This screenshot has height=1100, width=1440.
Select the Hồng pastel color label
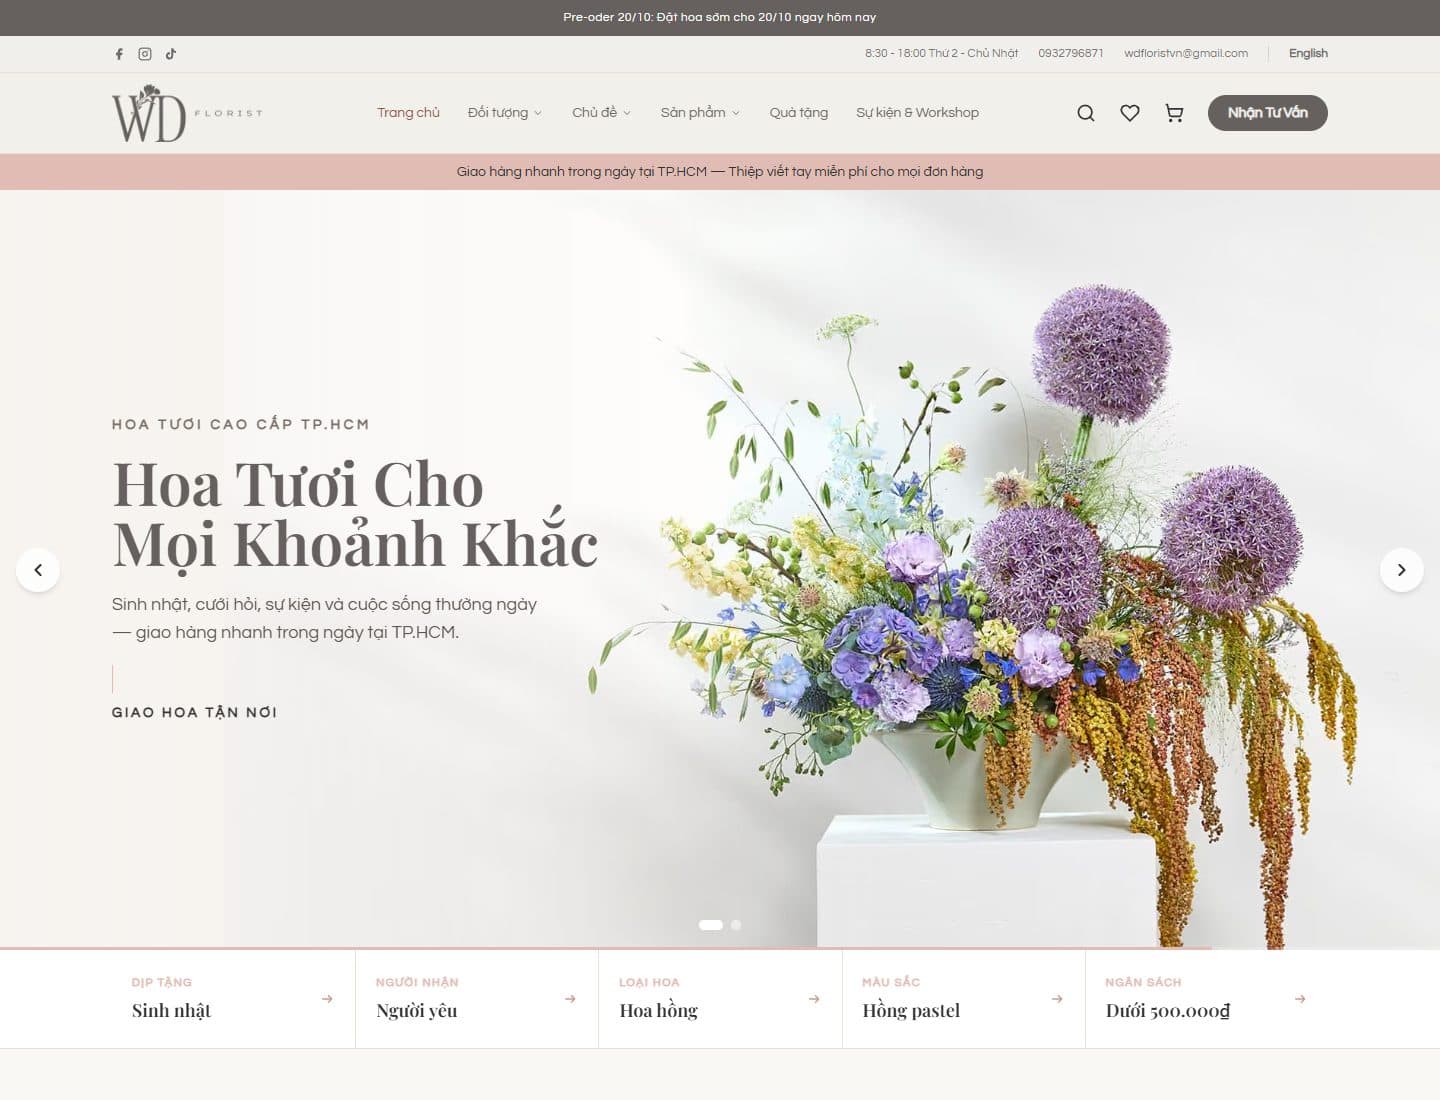click(911, 1011)
